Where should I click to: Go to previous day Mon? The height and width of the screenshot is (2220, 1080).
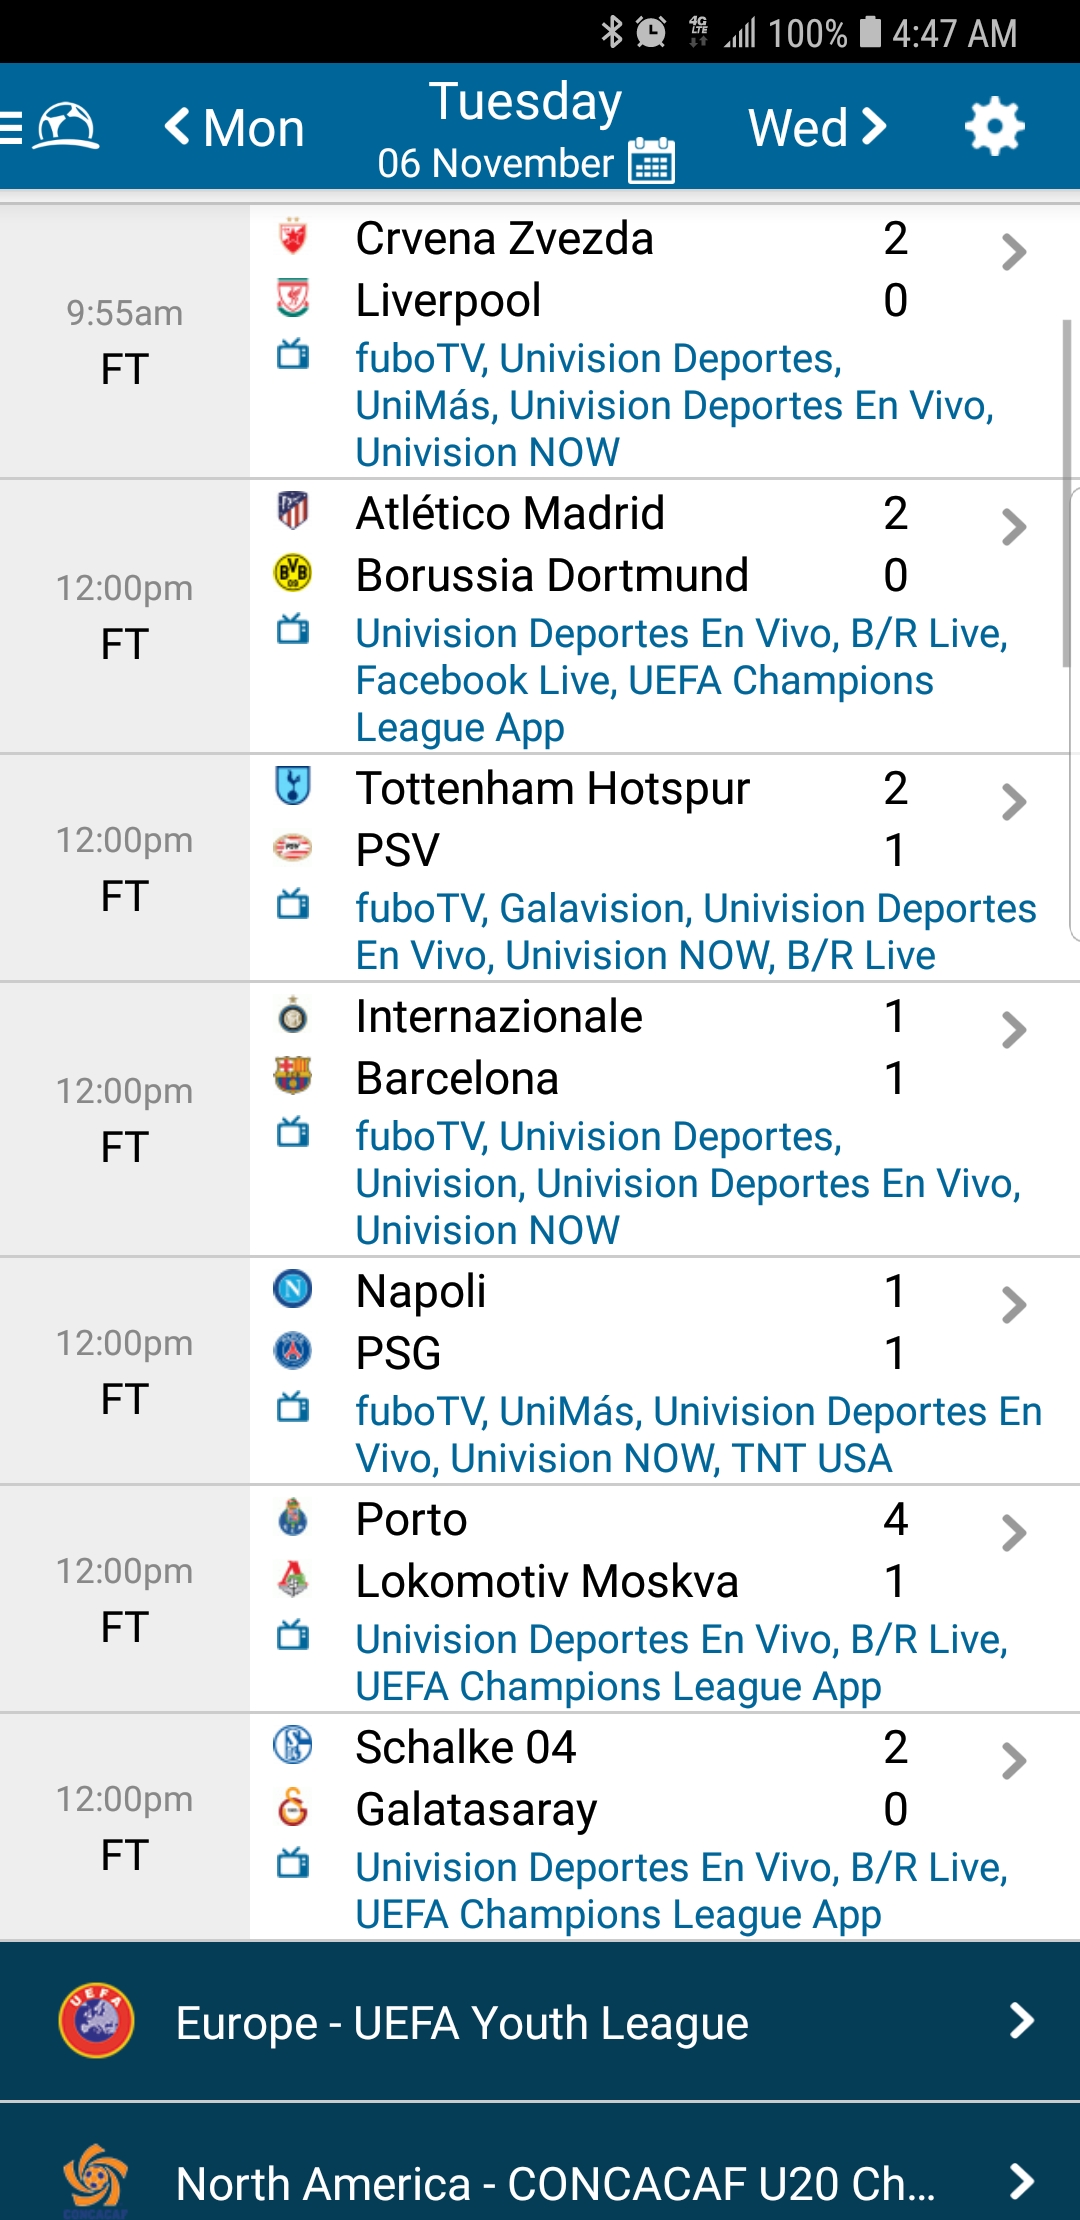coord(235,128)
